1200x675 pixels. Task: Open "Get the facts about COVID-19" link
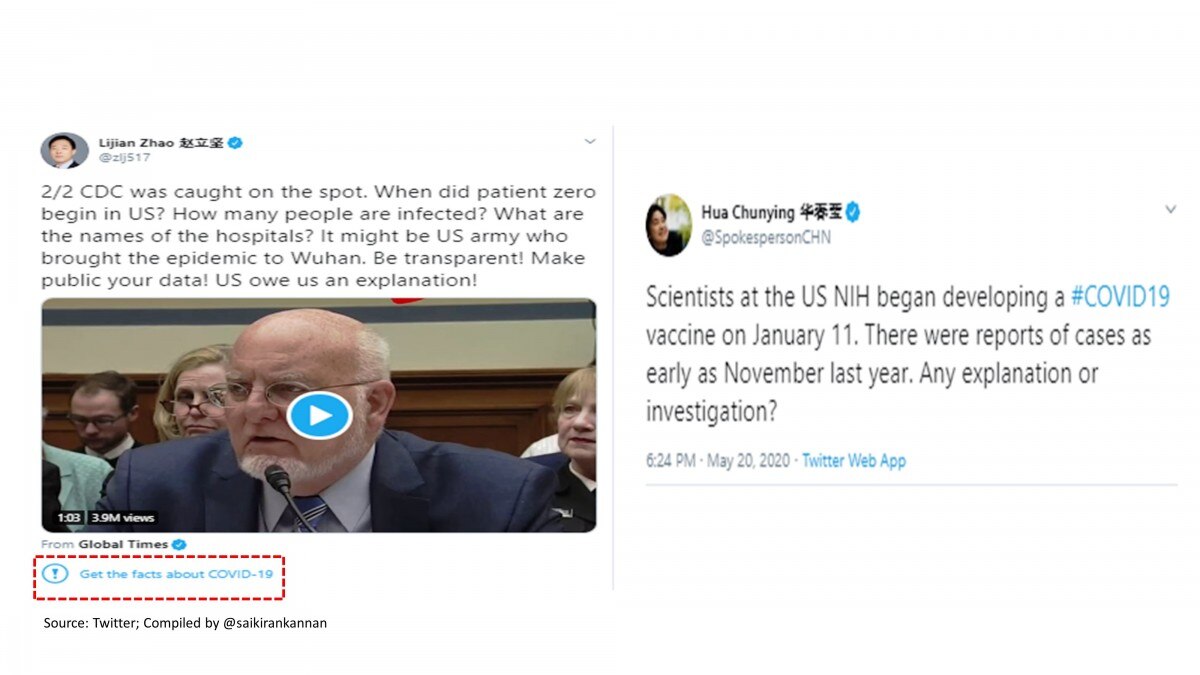[x=176, y=574]
